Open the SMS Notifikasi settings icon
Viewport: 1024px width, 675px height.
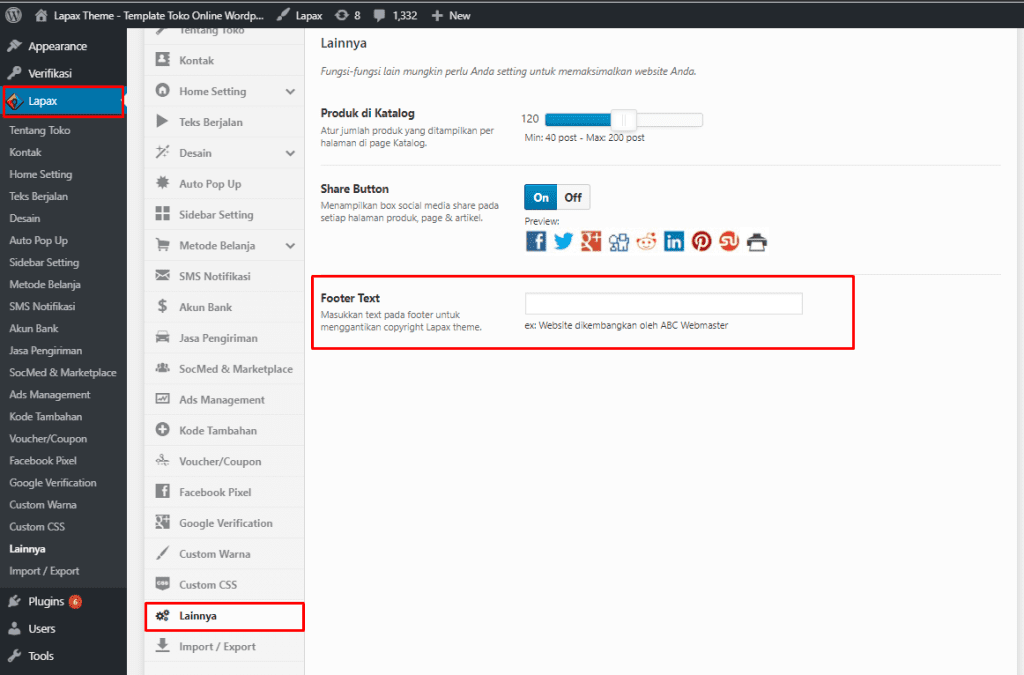point(163,275)
